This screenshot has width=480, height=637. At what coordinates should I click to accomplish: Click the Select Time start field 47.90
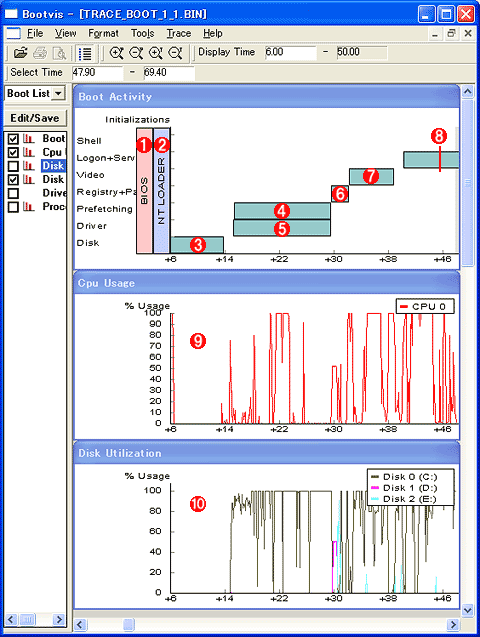97,73
